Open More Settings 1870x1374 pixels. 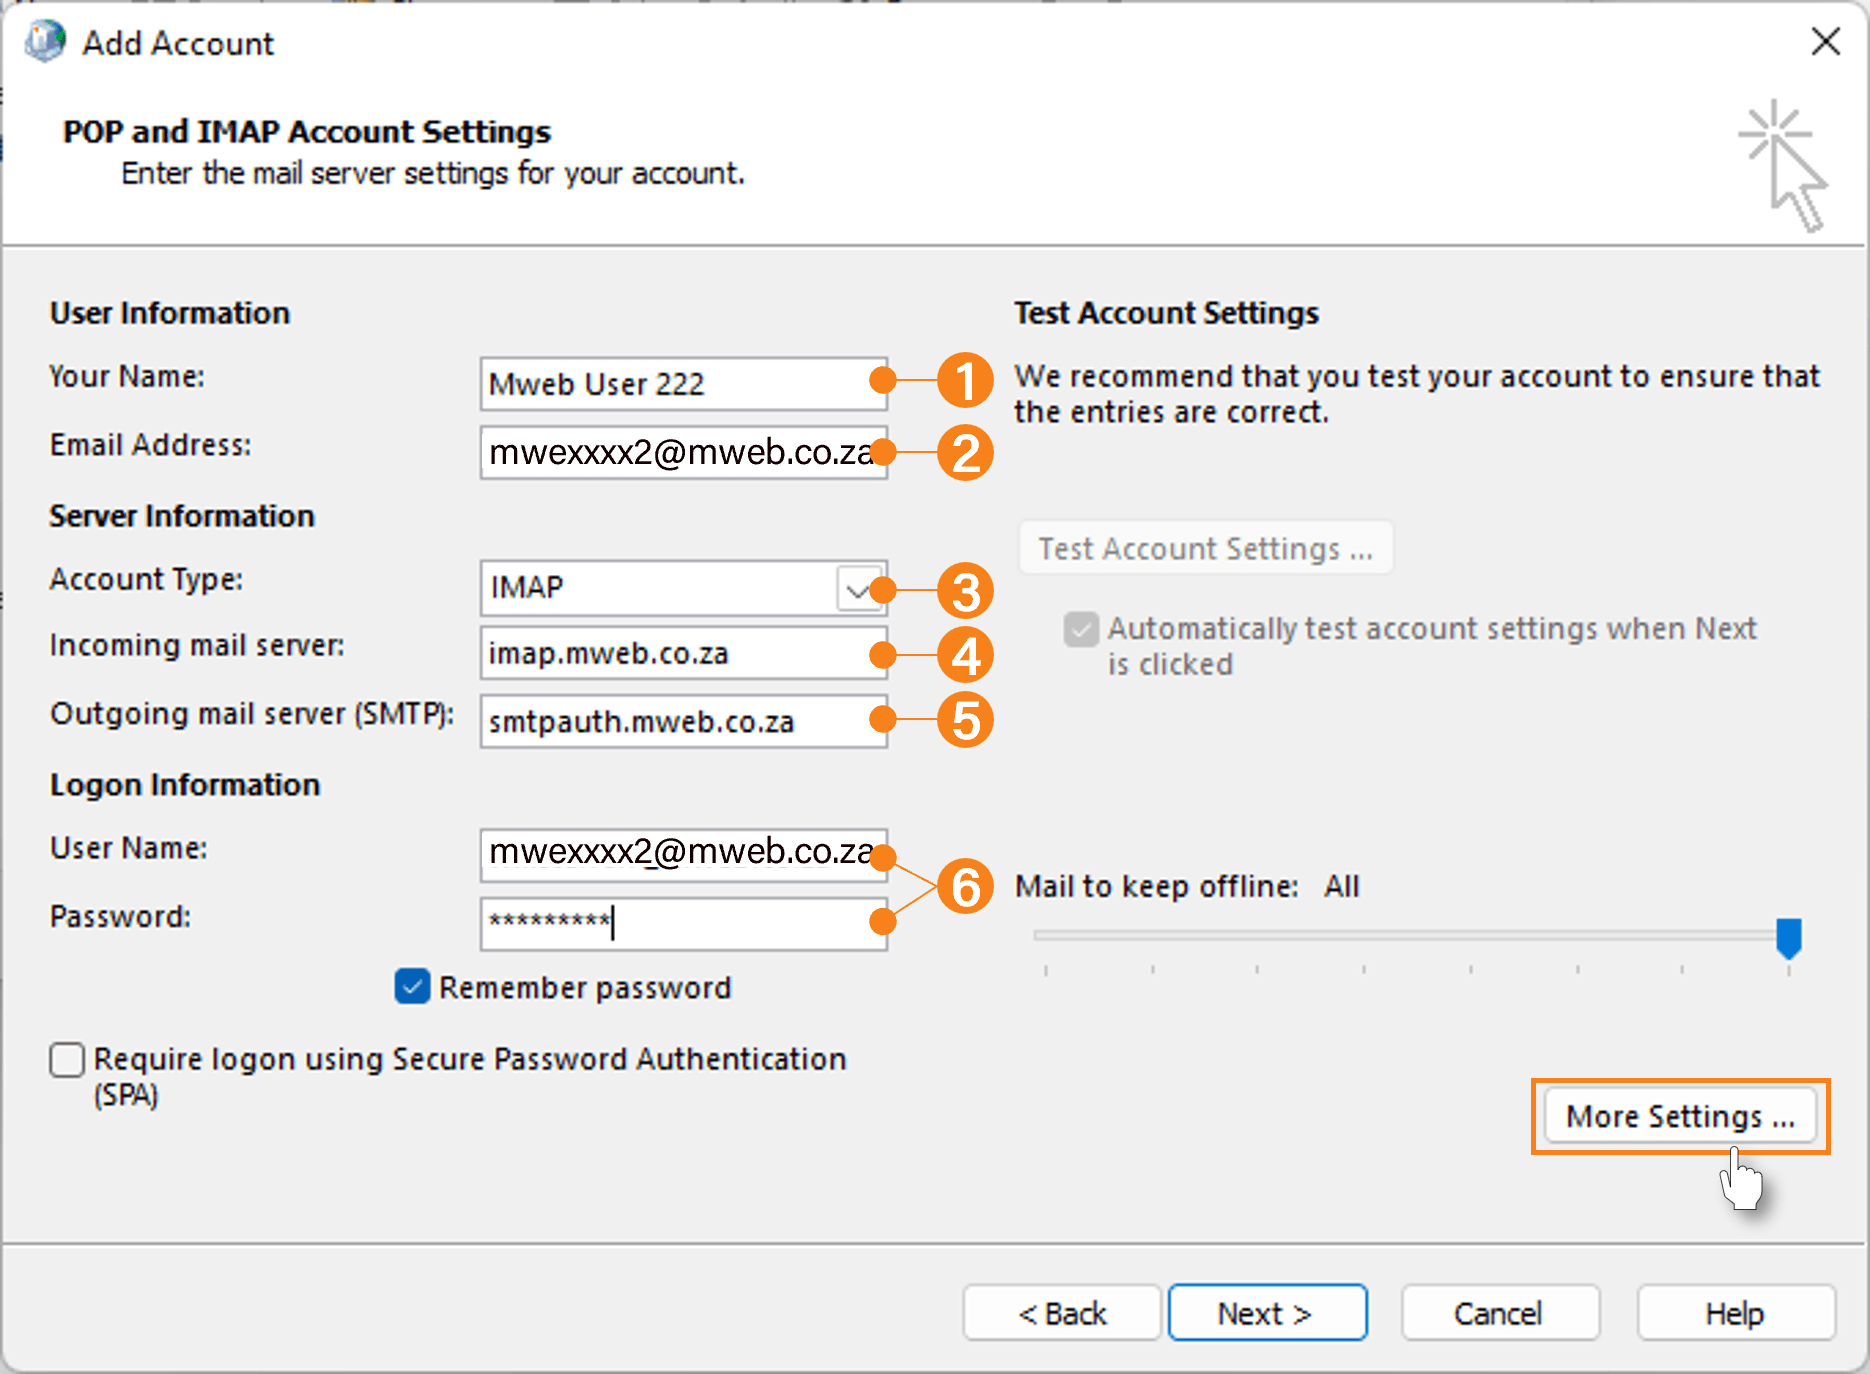click(1679, 1116)
